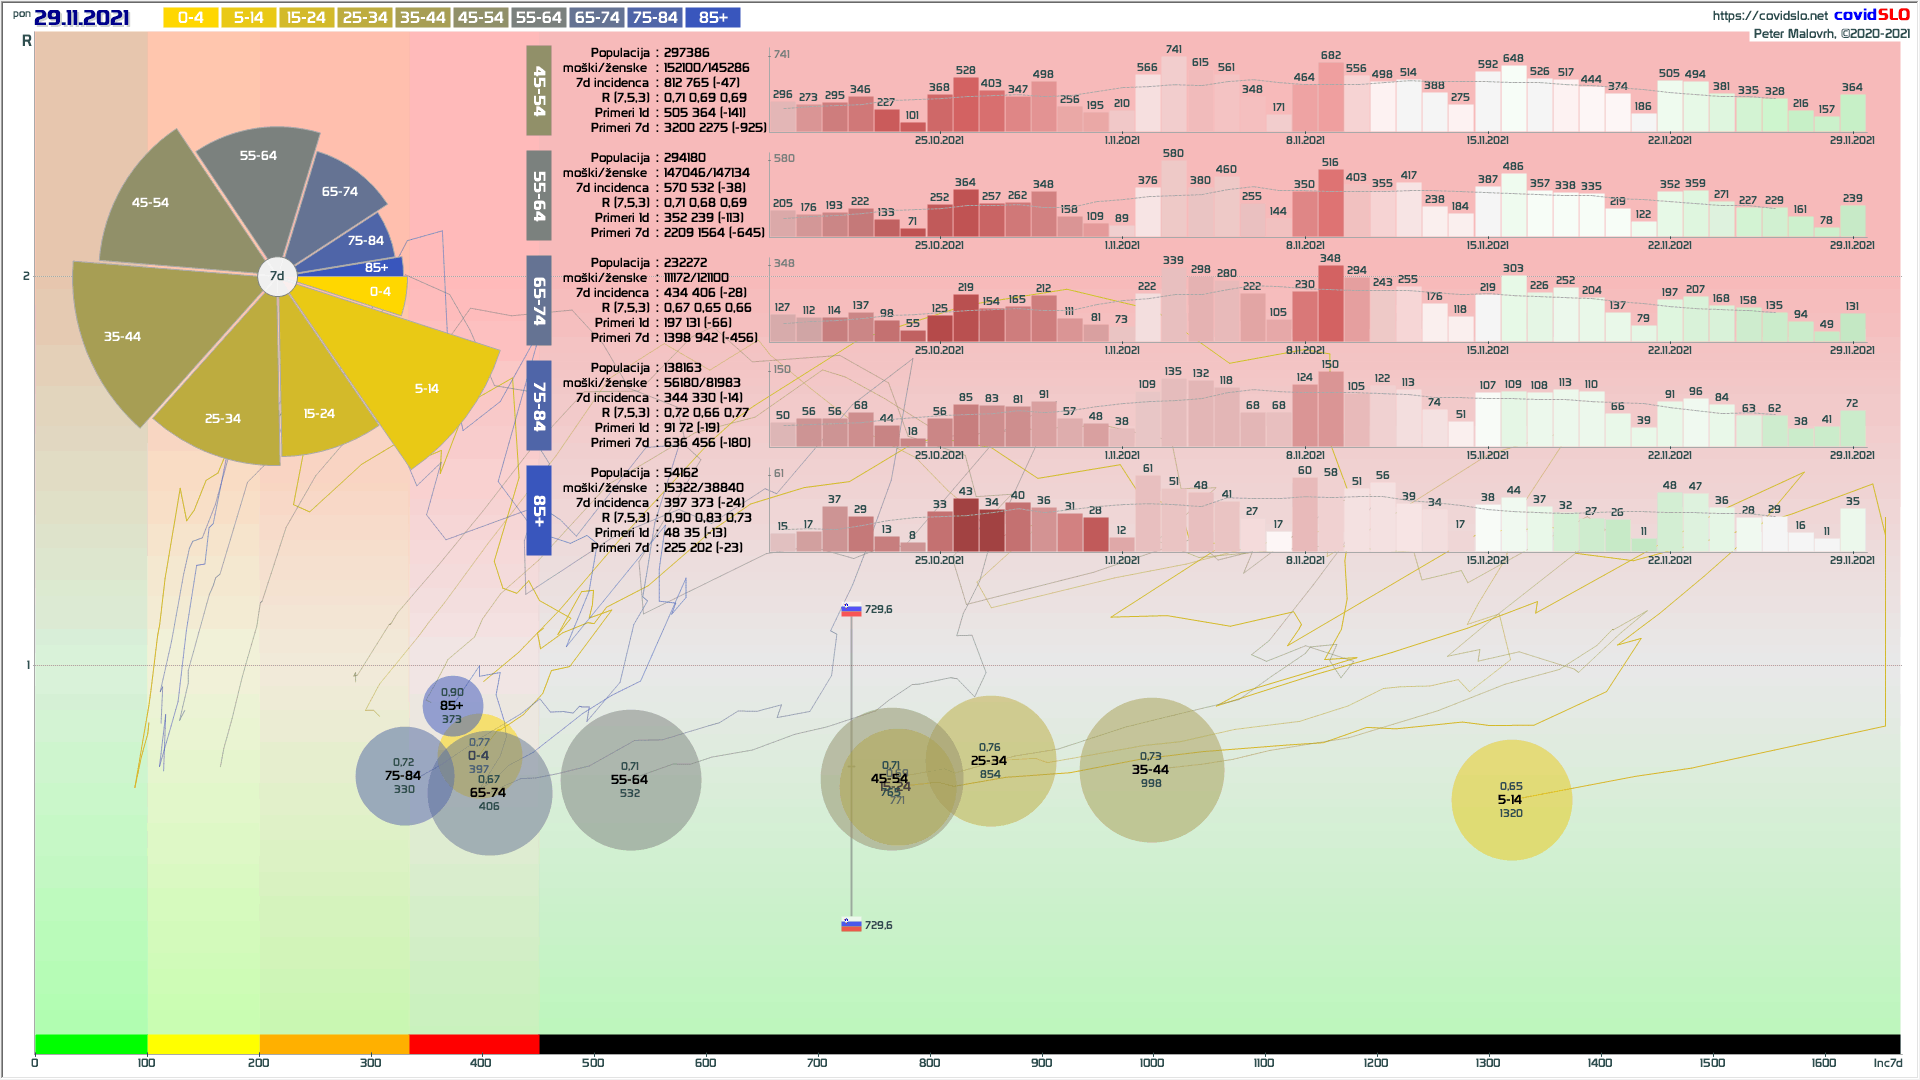Click the 7d center of pie chart
Viewport: 1920px width, 1080px height.
pyautogui.click(x=277, y=276)
